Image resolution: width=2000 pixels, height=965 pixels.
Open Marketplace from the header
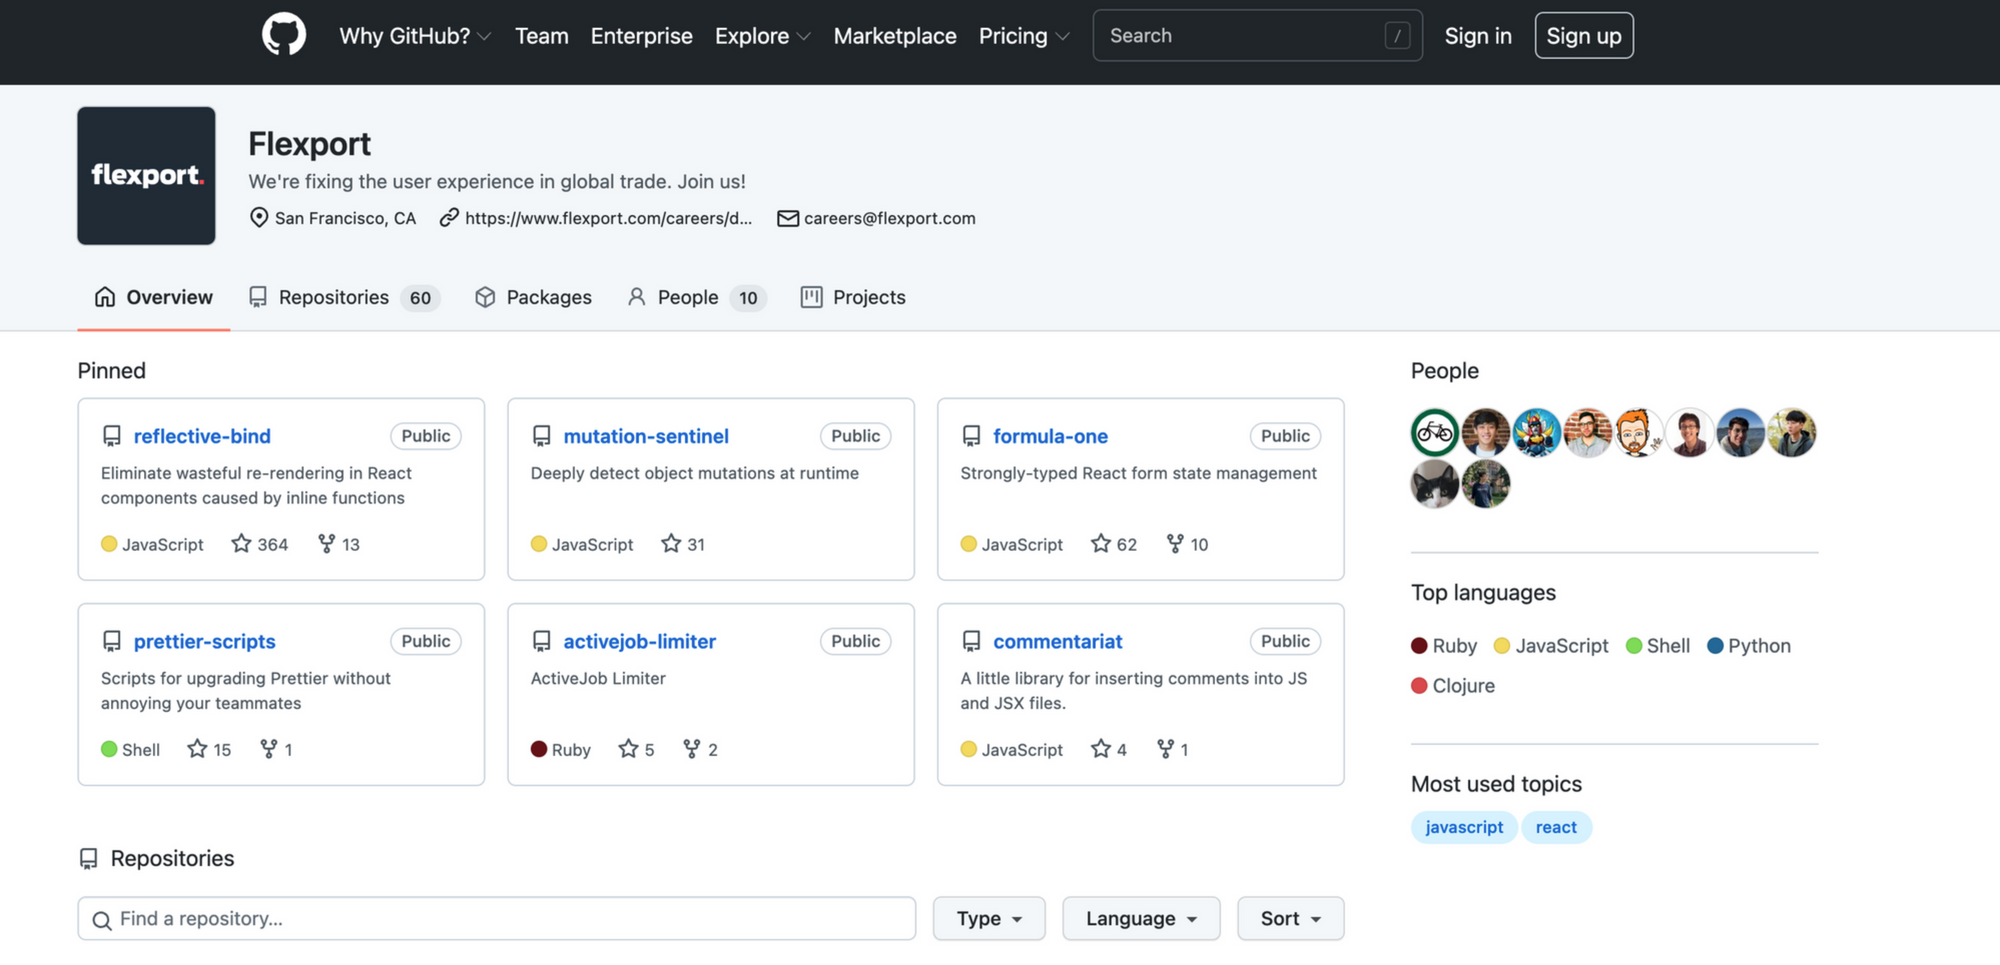(x=895, y=36)
